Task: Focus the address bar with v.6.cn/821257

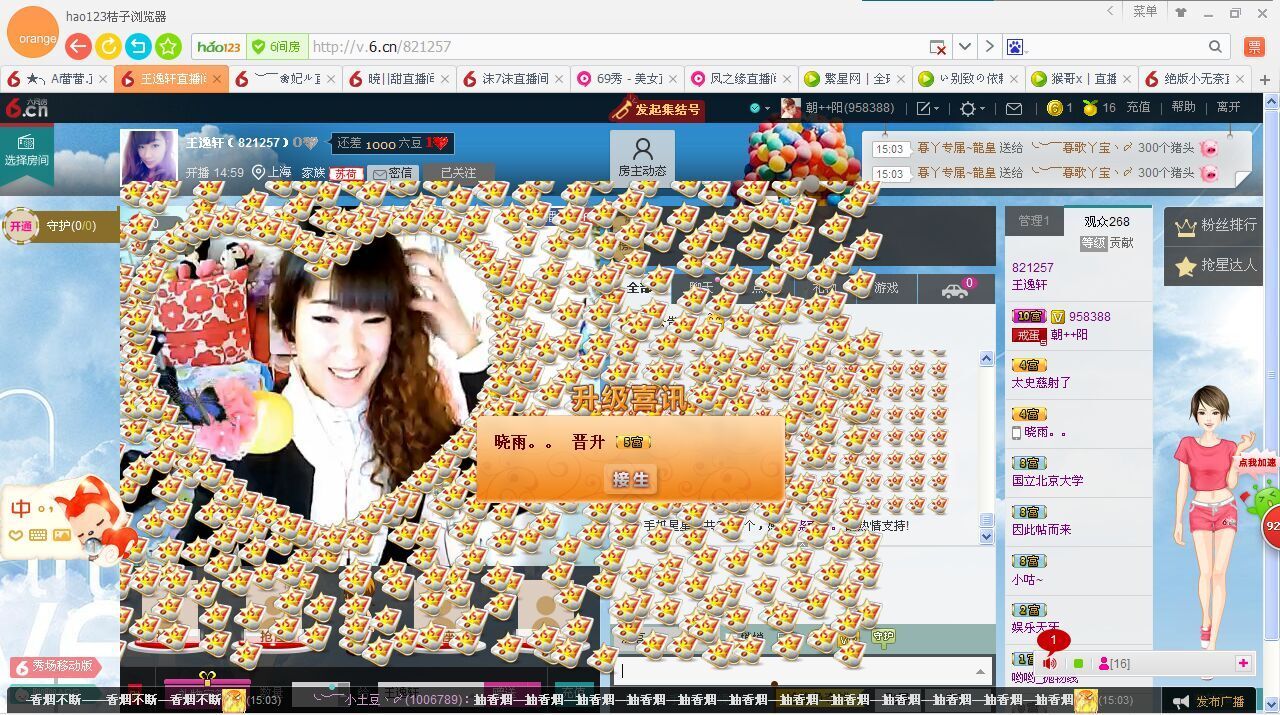Action: (615, 47)
